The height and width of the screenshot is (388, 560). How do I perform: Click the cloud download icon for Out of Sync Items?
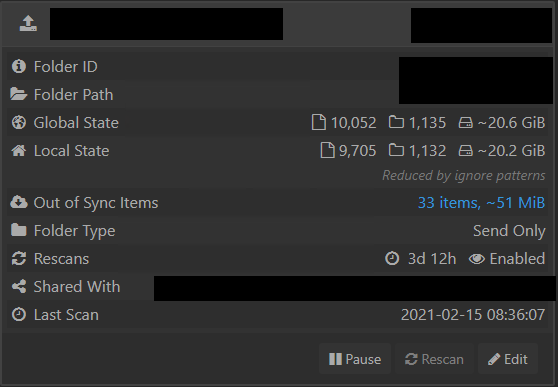point(19,202)
